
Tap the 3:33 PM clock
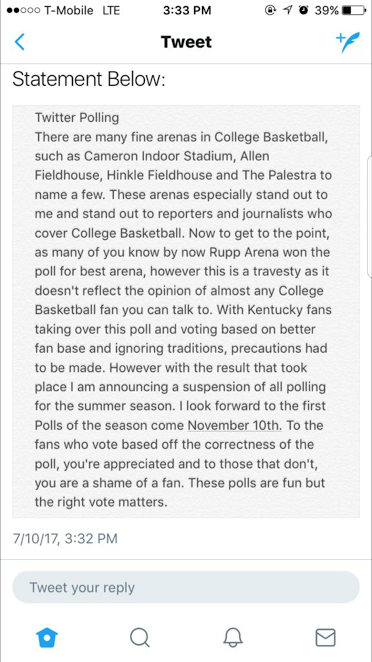coord(187,11)
